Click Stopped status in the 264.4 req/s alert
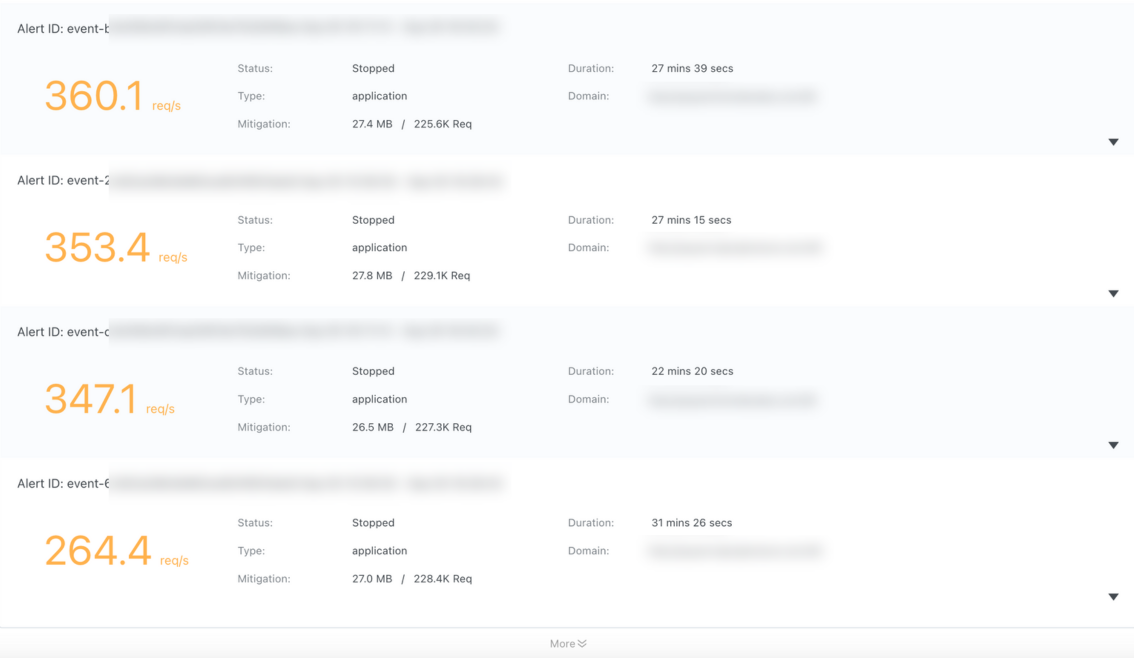Screen dimensions: 1134x658 373,523
